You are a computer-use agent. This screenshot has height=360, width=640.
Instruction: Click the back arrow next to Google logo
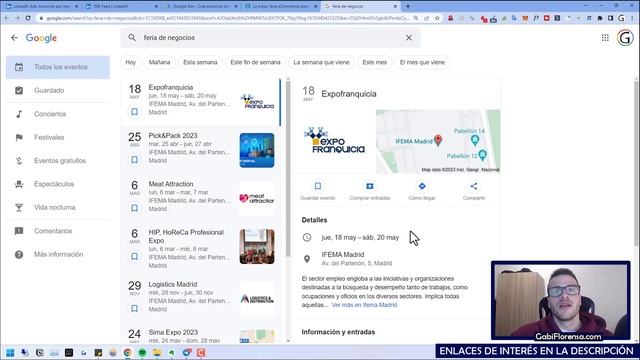(x=14, y=38)
